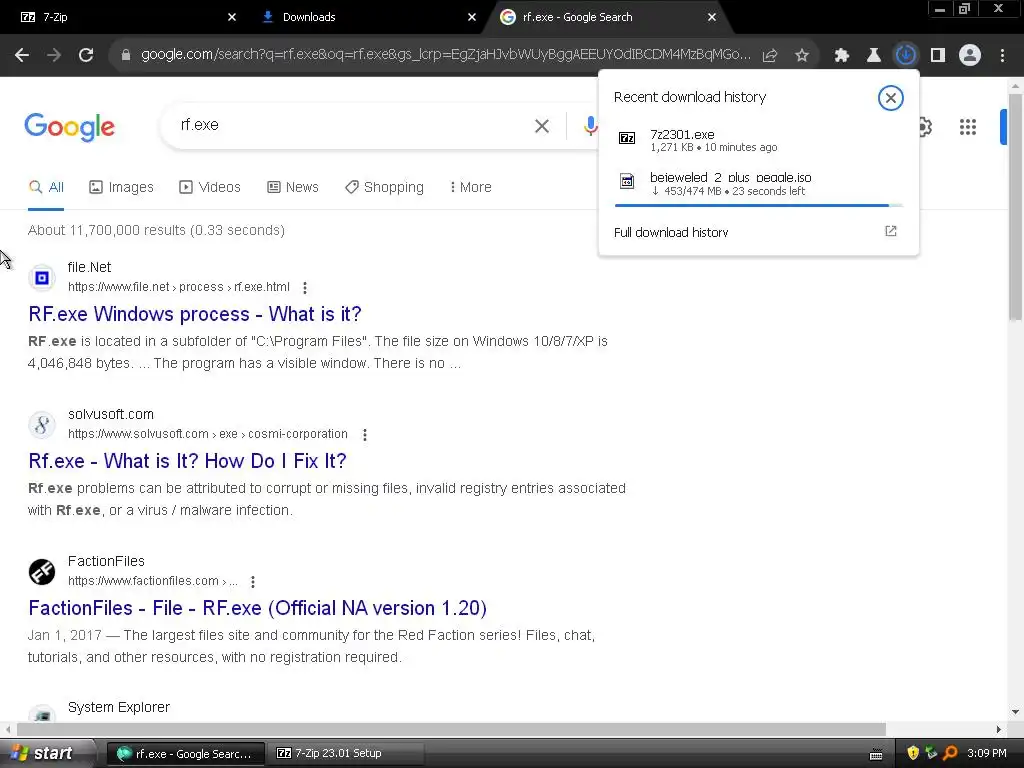The image size is (1024, 768).
Task: Switch to 7-Zip 23.01 Setup taskbar item
Action: (x=346, y=754)
